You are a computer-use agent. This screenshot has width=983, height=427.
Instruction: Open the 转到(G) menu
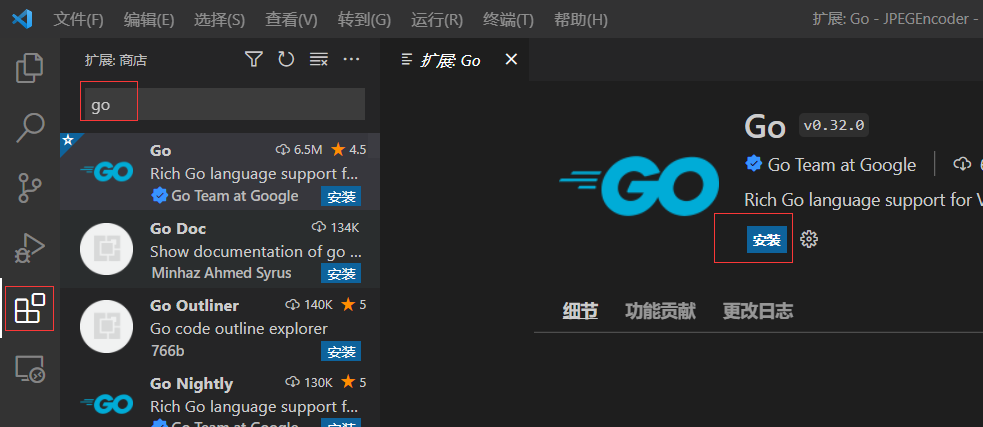pos(364,20)
